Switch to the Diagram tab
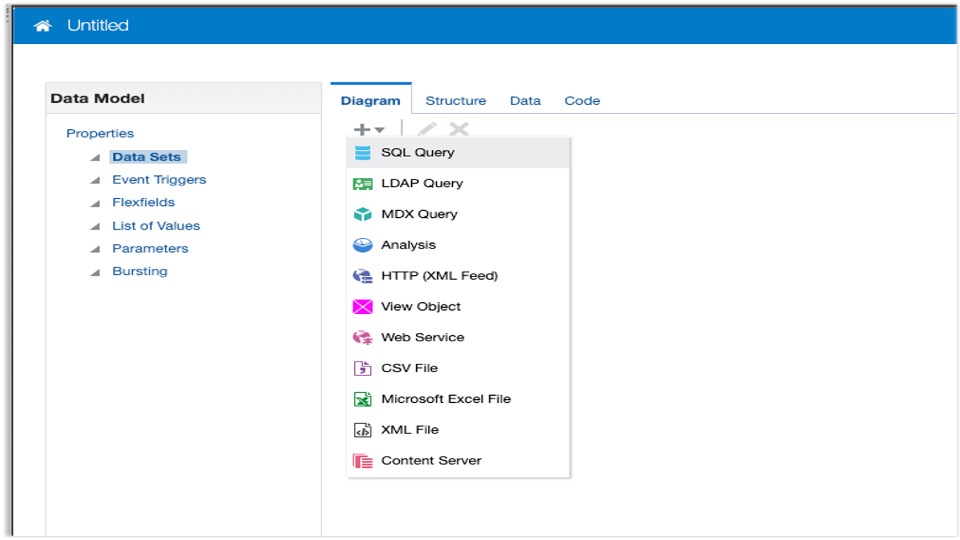This screenshot has width=960, height=540. coord(370,100)
